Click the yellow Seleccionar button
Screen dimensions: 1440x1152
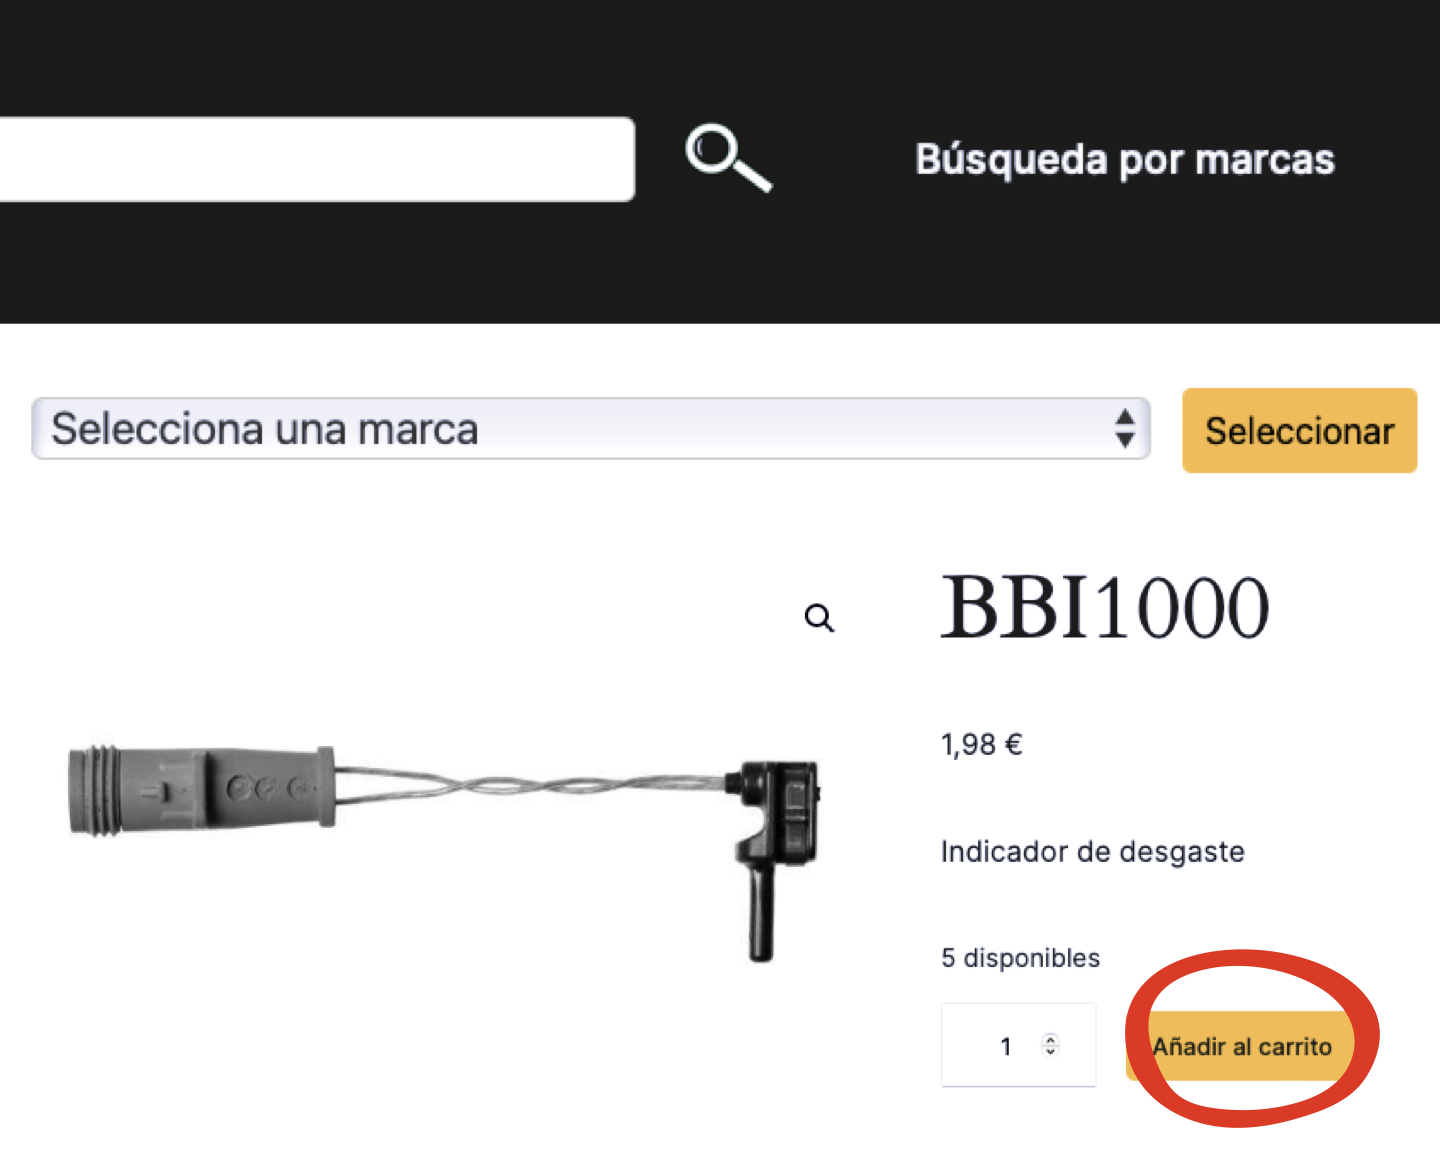point(1299,430)
